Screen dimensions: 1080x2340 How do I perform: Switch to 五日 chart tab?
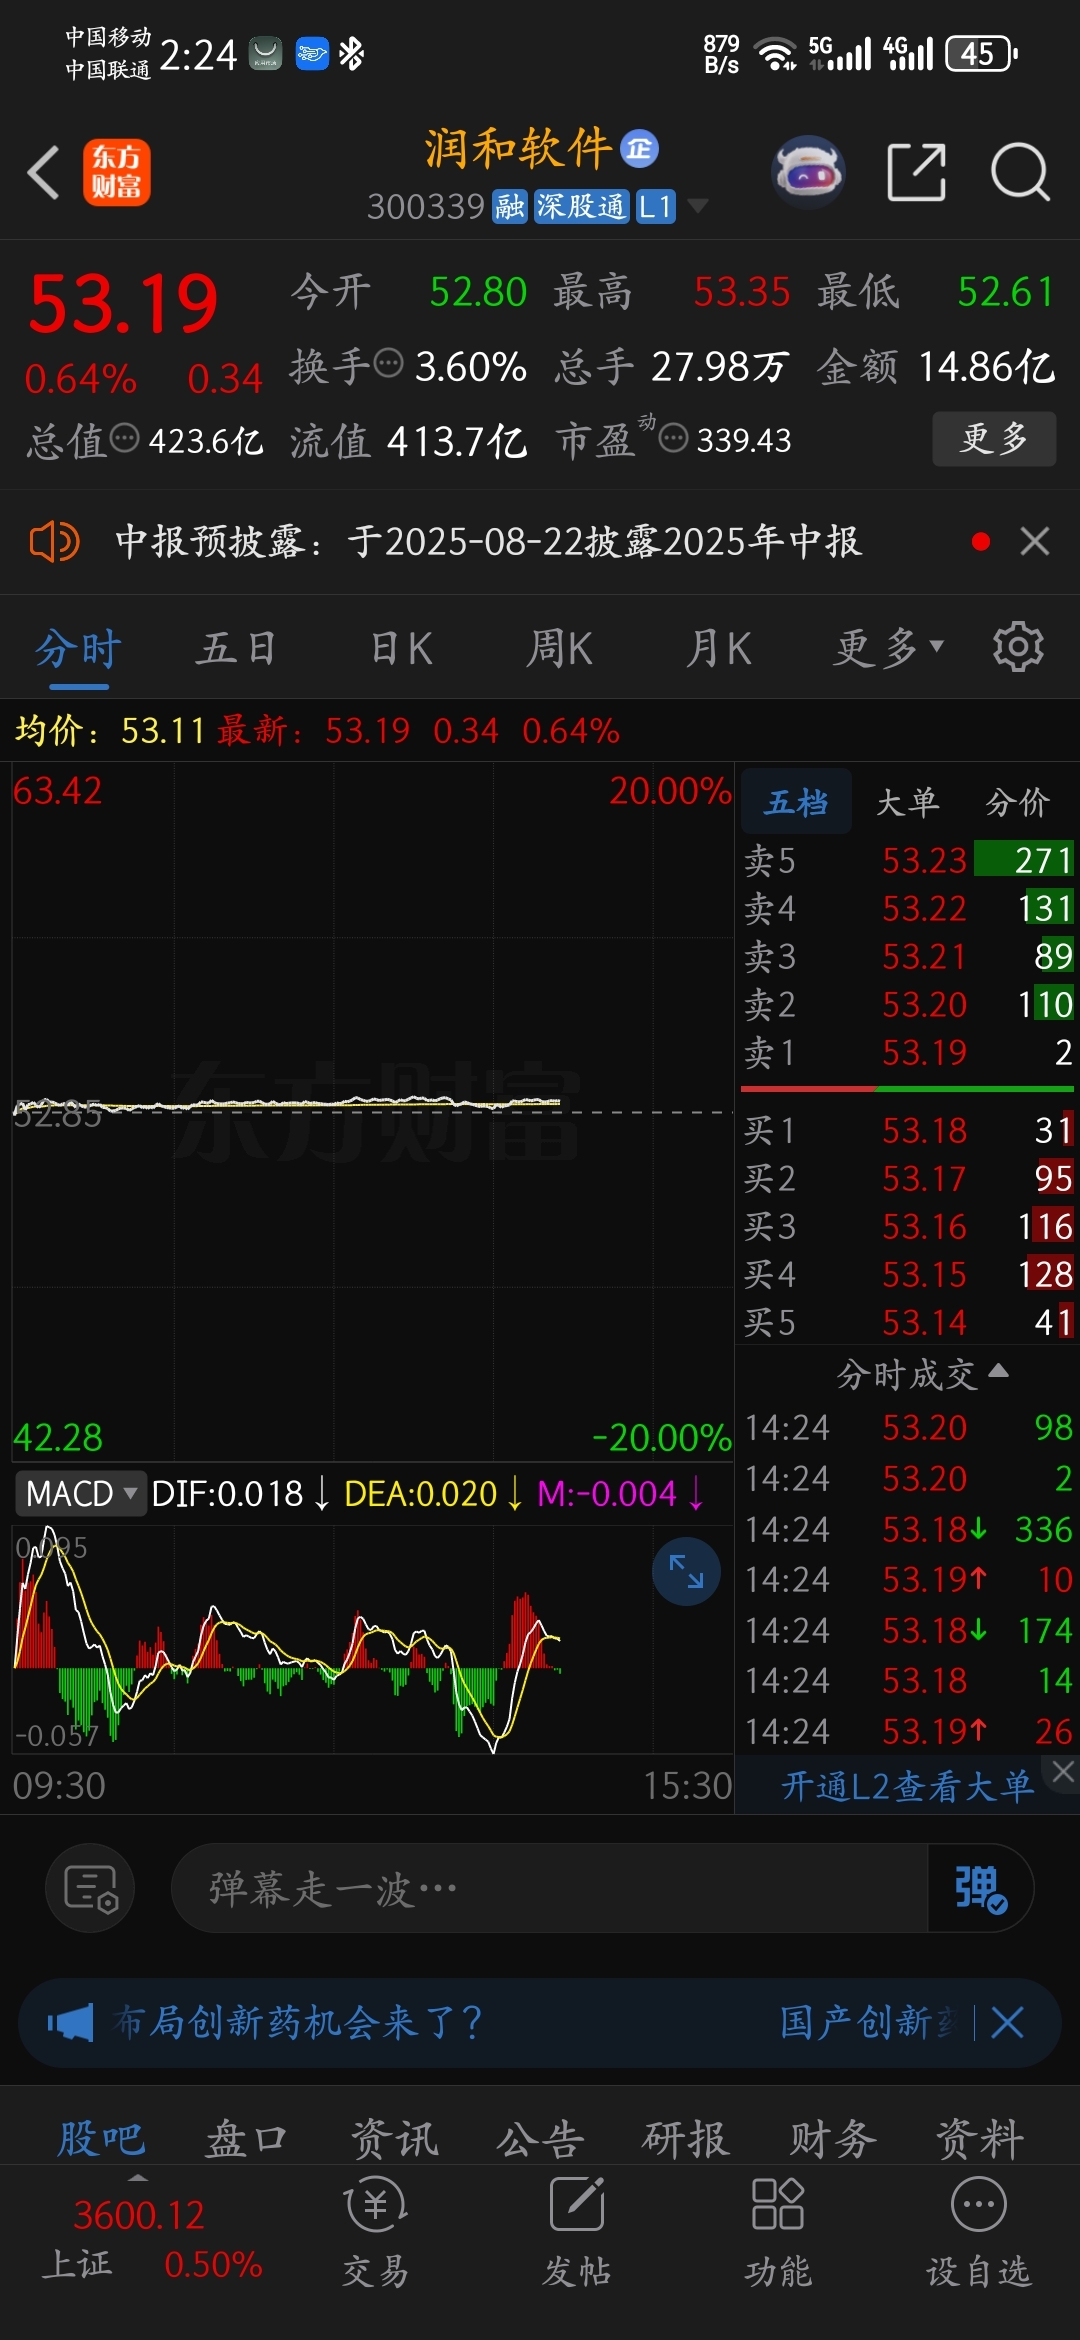tap(236, 649)
